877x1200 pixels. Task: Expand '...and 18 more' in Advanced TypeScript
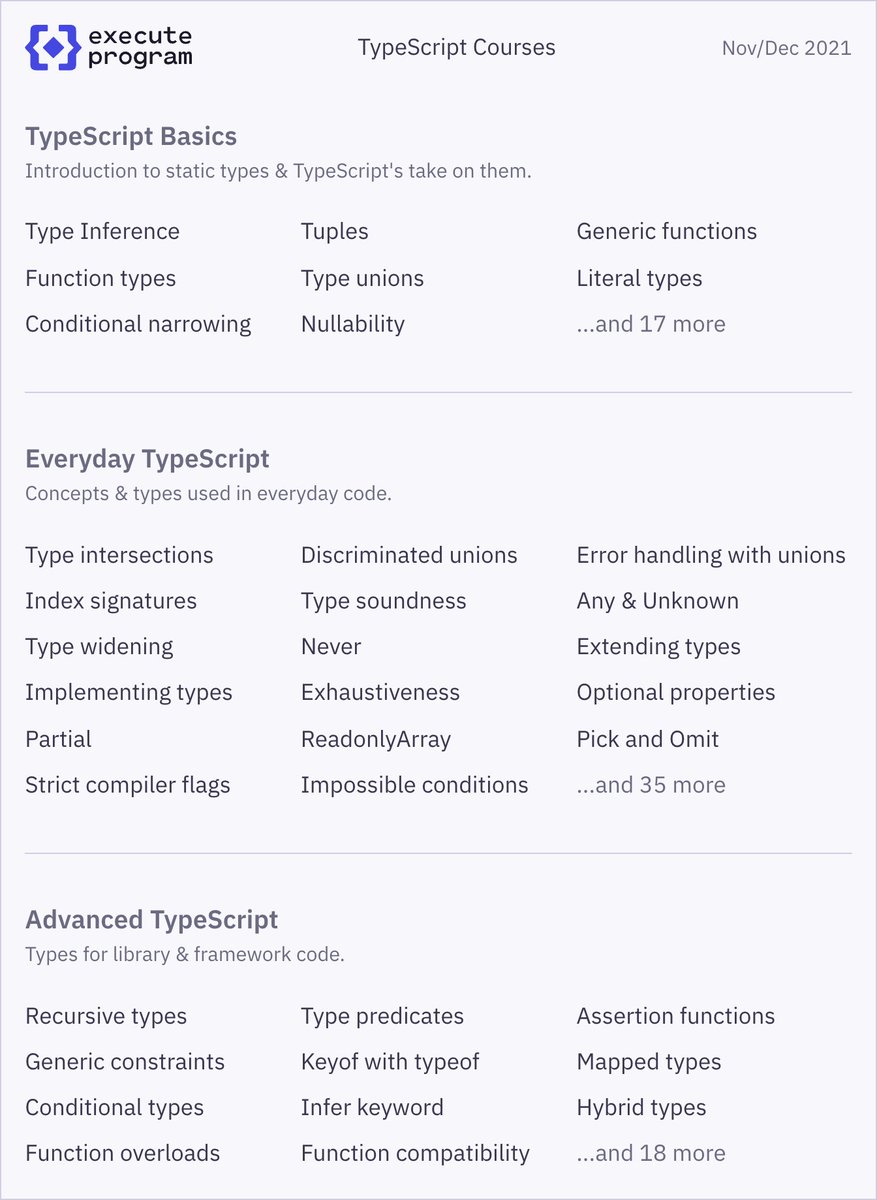pyautogui.click(x=651, y=1153)
